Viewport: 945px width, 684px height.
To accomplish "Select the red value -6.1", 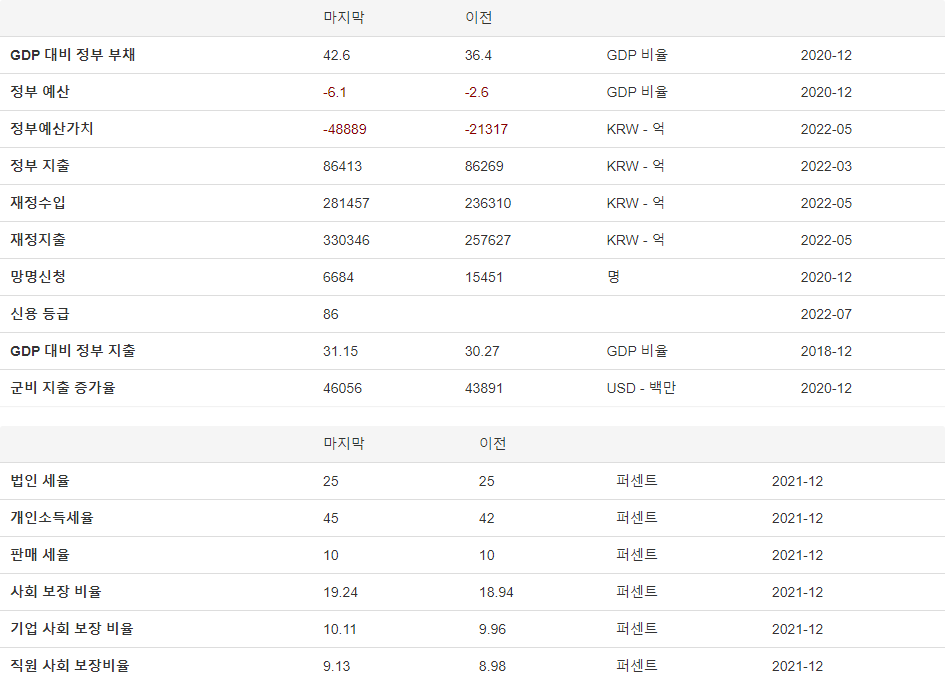I will 334,92.
